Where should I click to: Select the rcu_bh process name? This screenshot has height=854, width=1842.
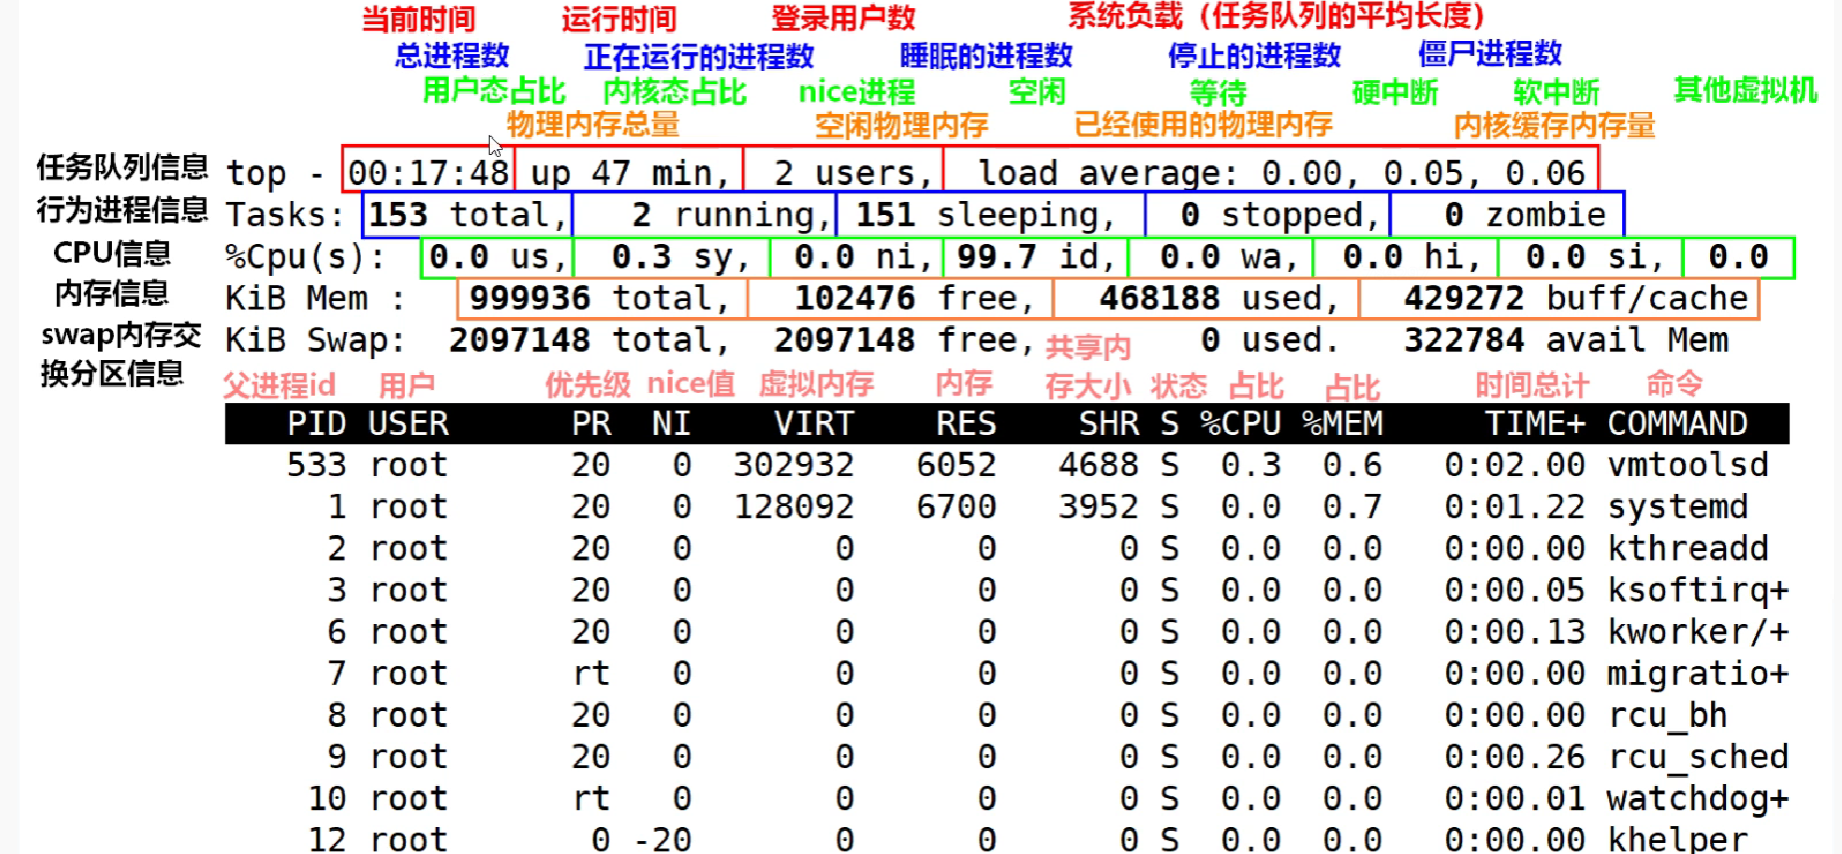(1668, 716)
